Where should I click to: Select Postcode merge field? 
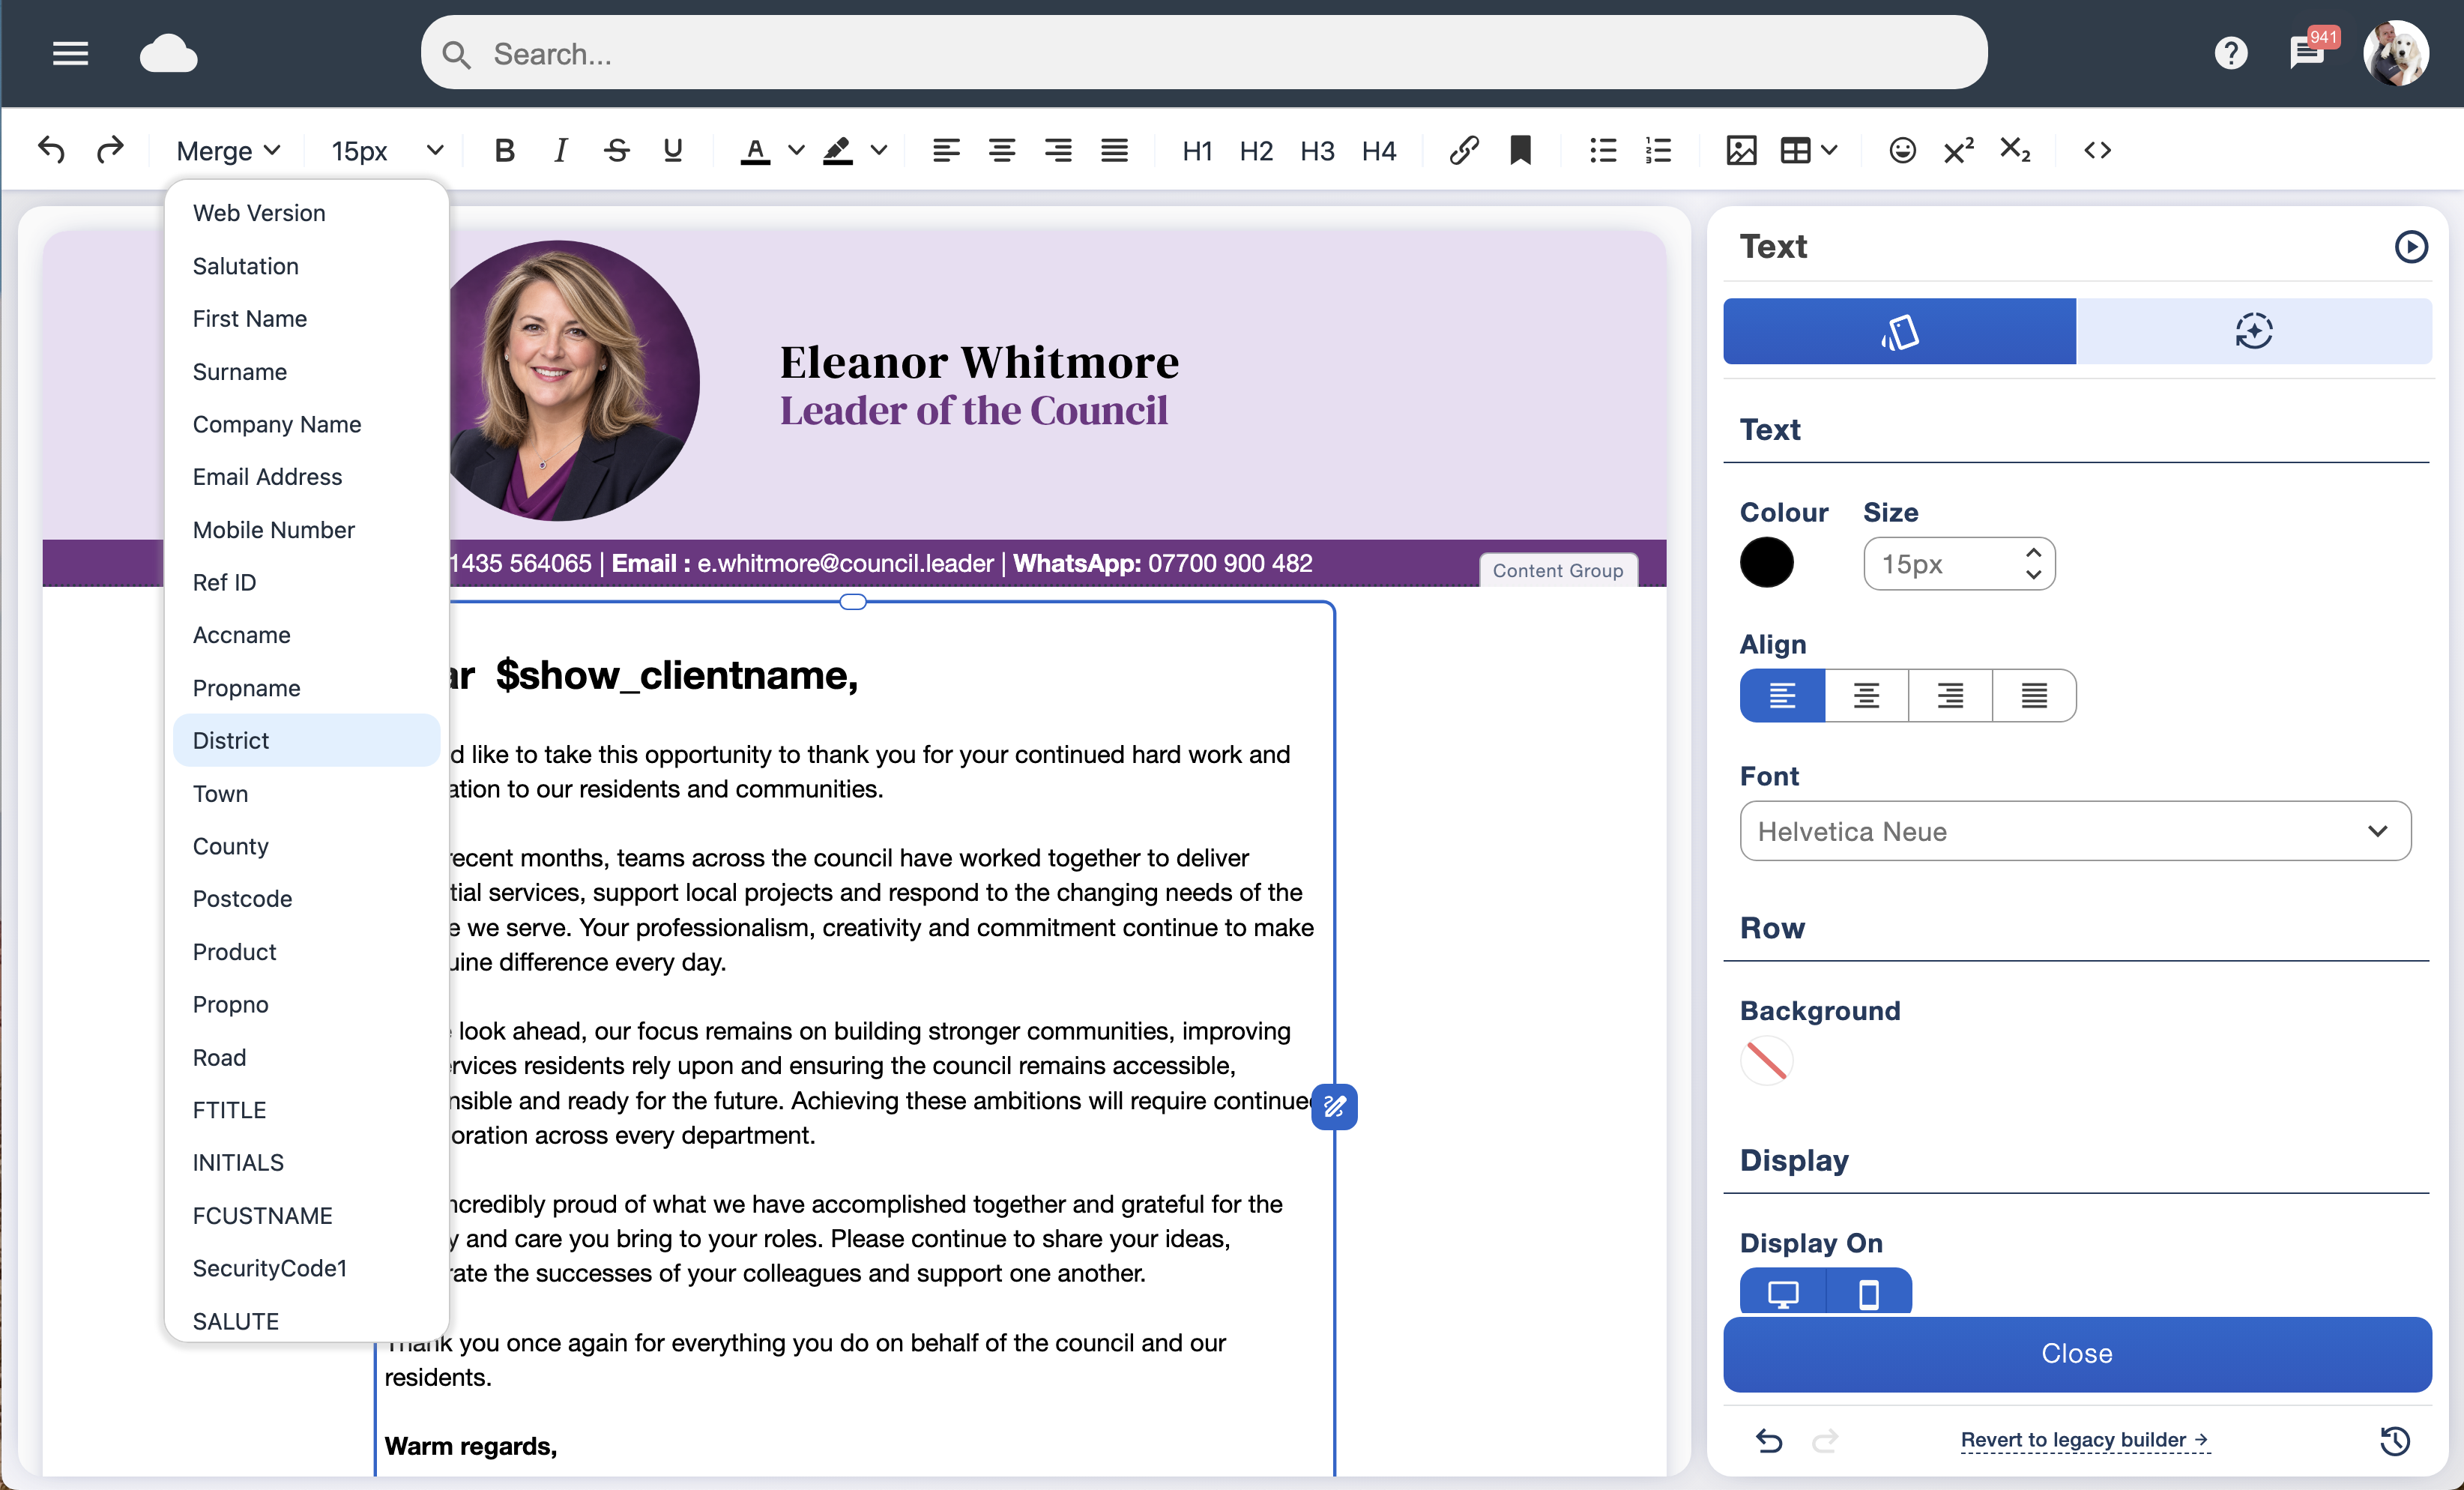click(306, 898)
